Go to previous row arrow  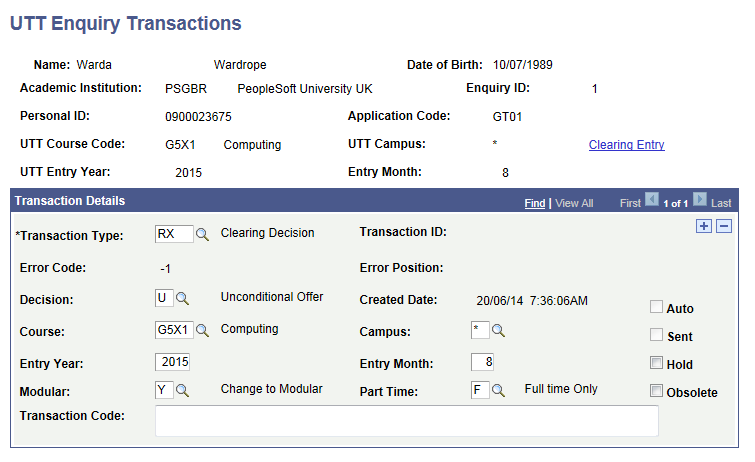pos(652,201)
